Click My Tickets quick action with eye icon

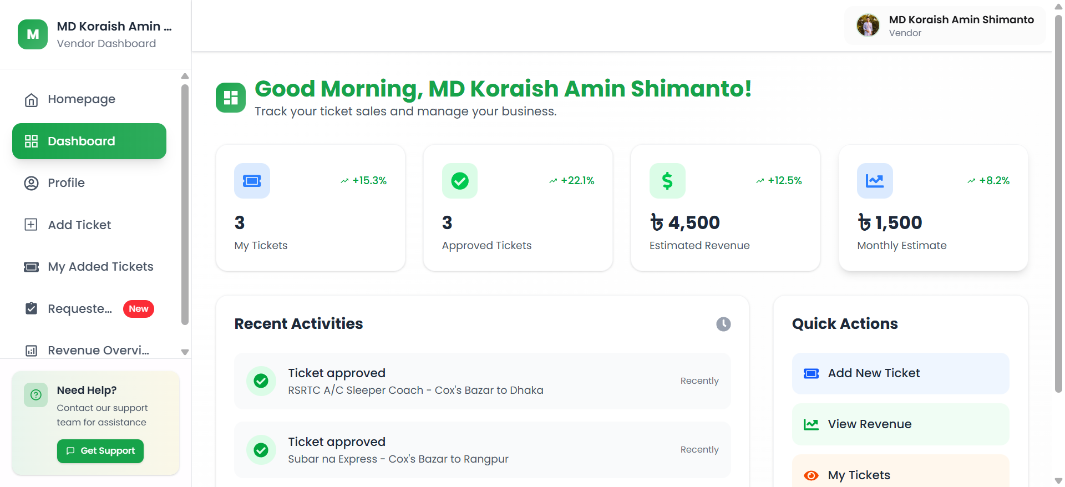click(x=900, y=474)
